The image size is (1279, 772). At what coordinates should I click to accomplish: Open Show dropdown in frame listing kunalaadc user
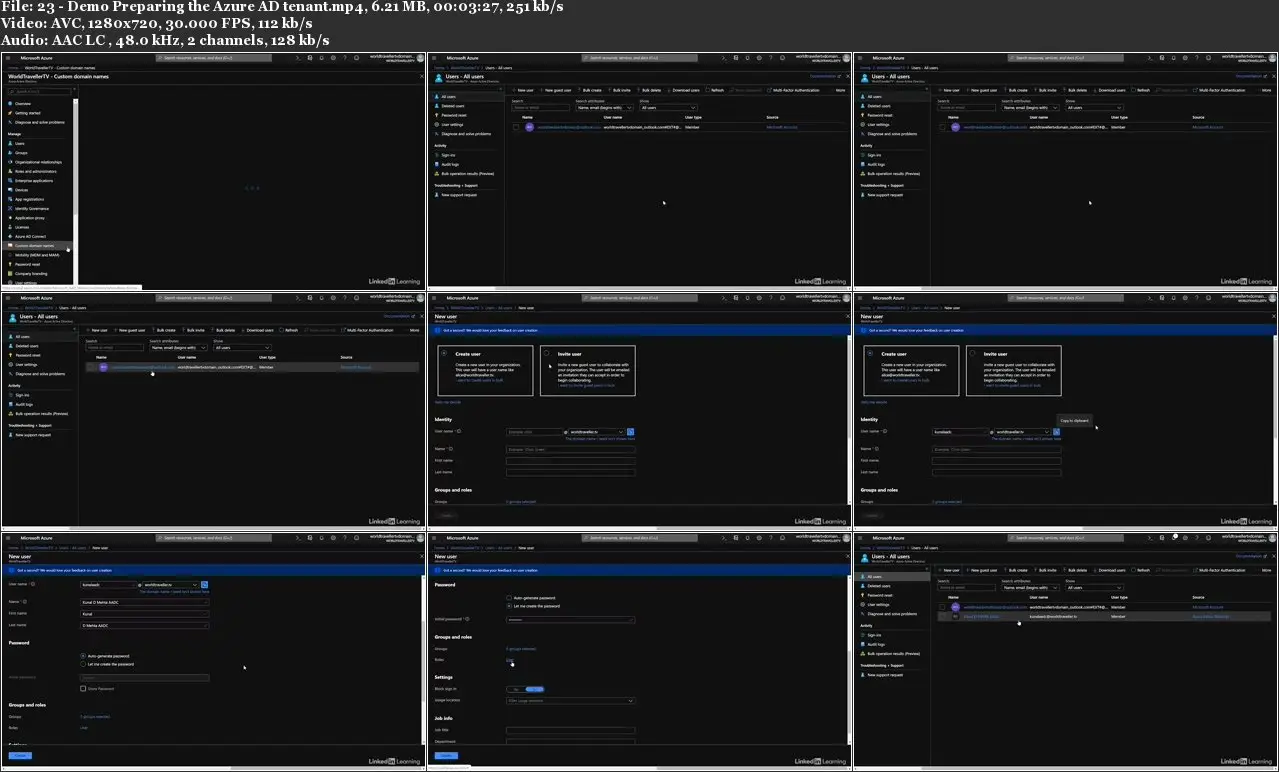[x=1094, y=588]
